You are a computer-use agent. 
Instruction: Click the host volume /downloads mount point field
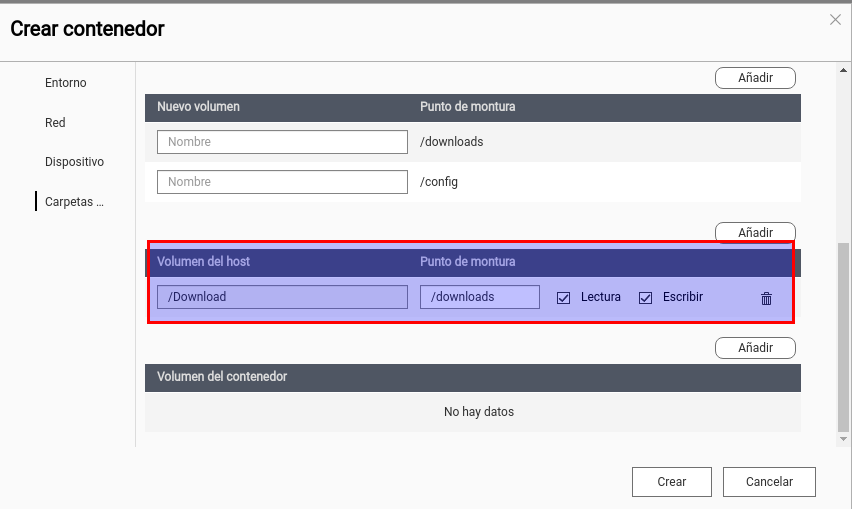(479, 297)
